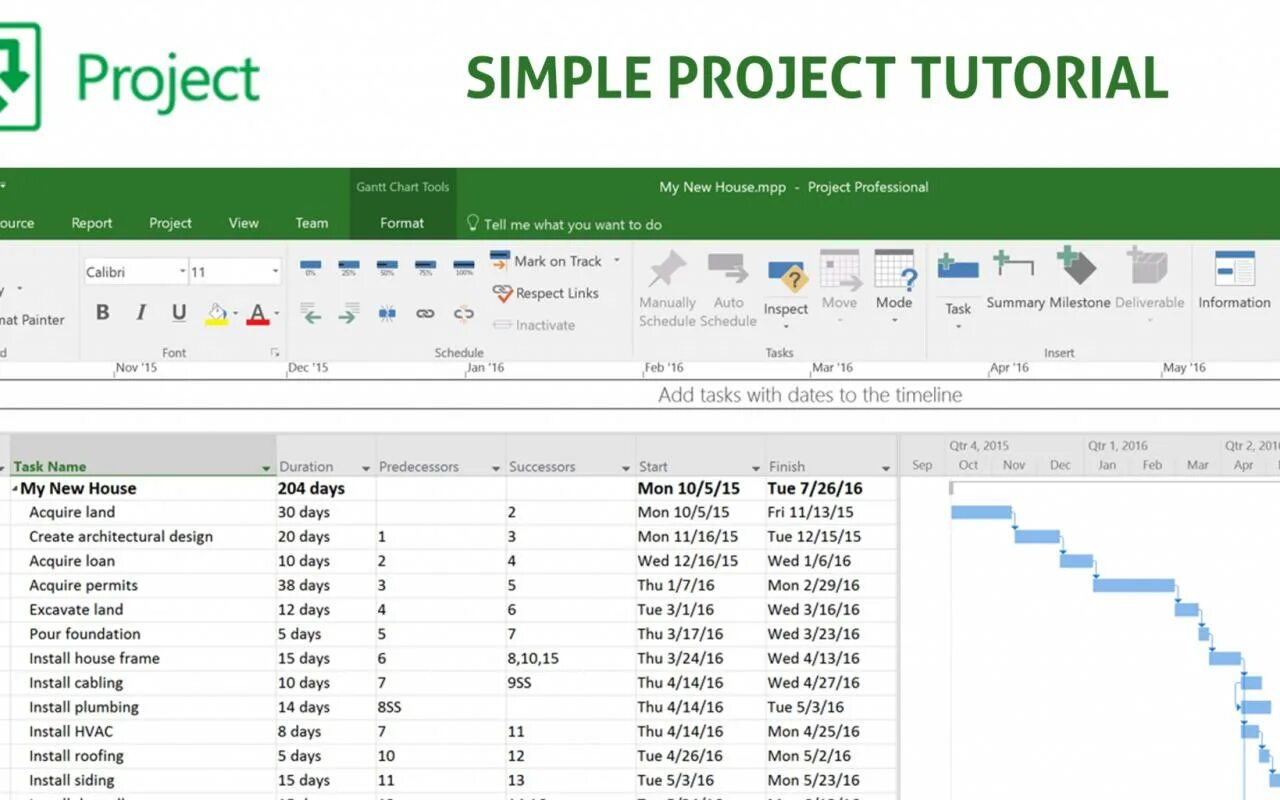Click Add tasks with dates to timeline
Screen dimensions: 1280x800
tap(810, 395)
